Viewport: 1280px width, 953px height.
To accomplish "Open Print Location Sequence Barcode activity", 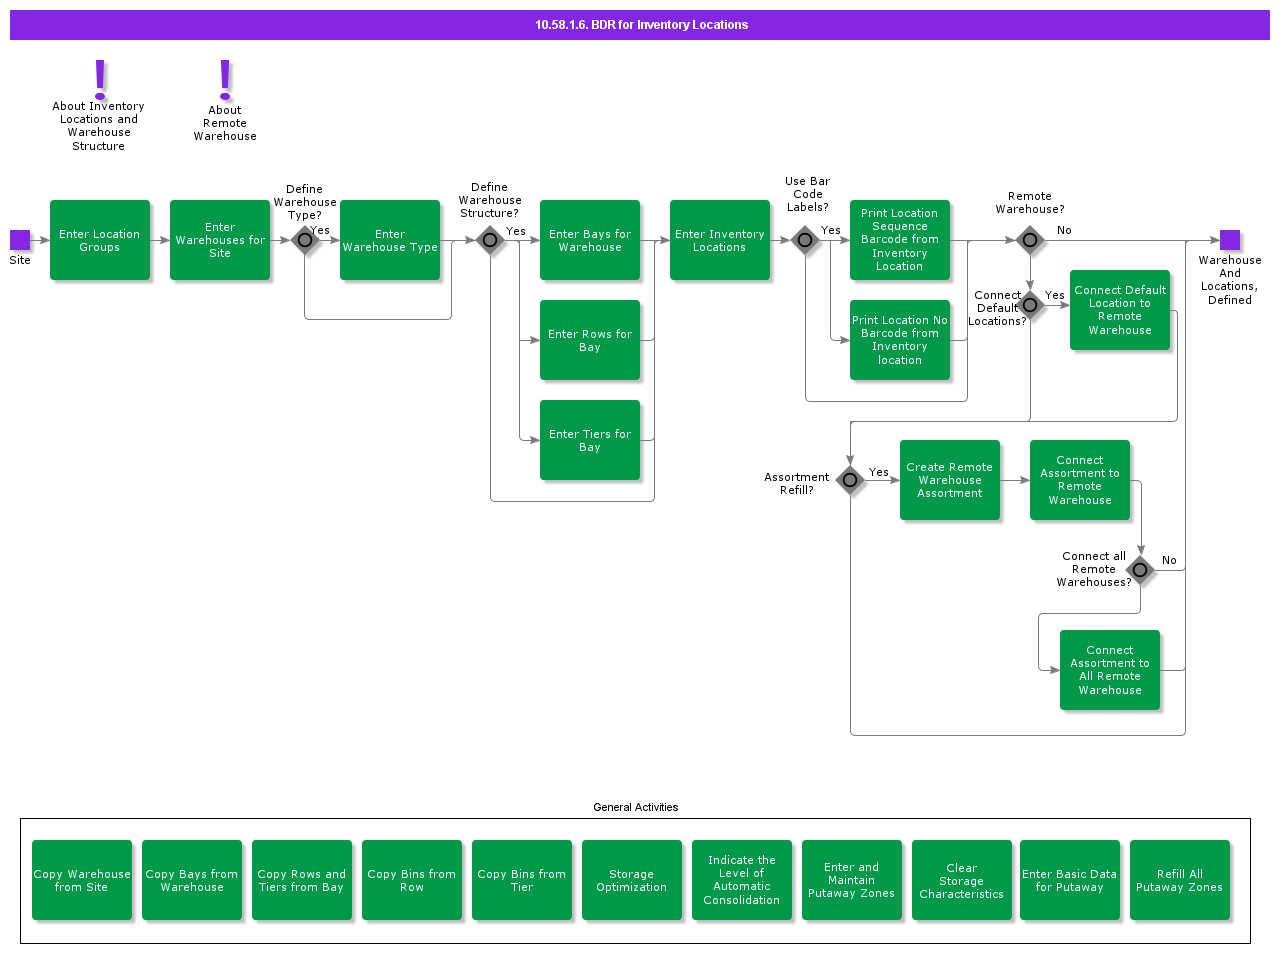I will click(900, 240).
